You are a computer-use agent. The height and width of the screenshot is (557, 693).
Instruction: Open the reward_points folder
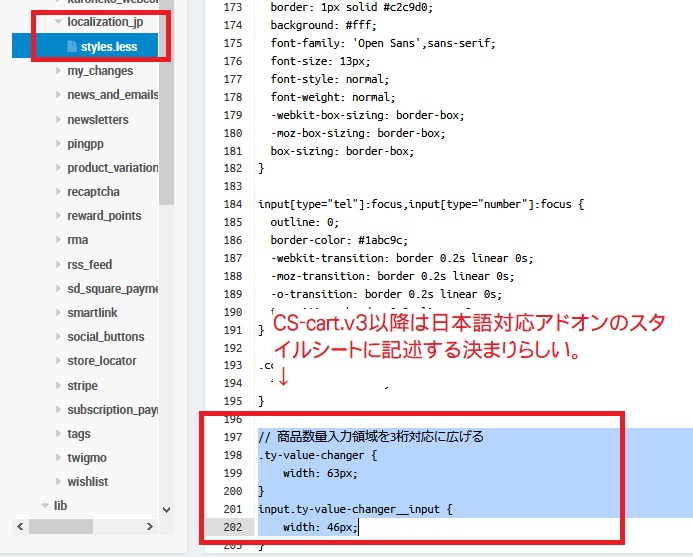tap(104, 216)
